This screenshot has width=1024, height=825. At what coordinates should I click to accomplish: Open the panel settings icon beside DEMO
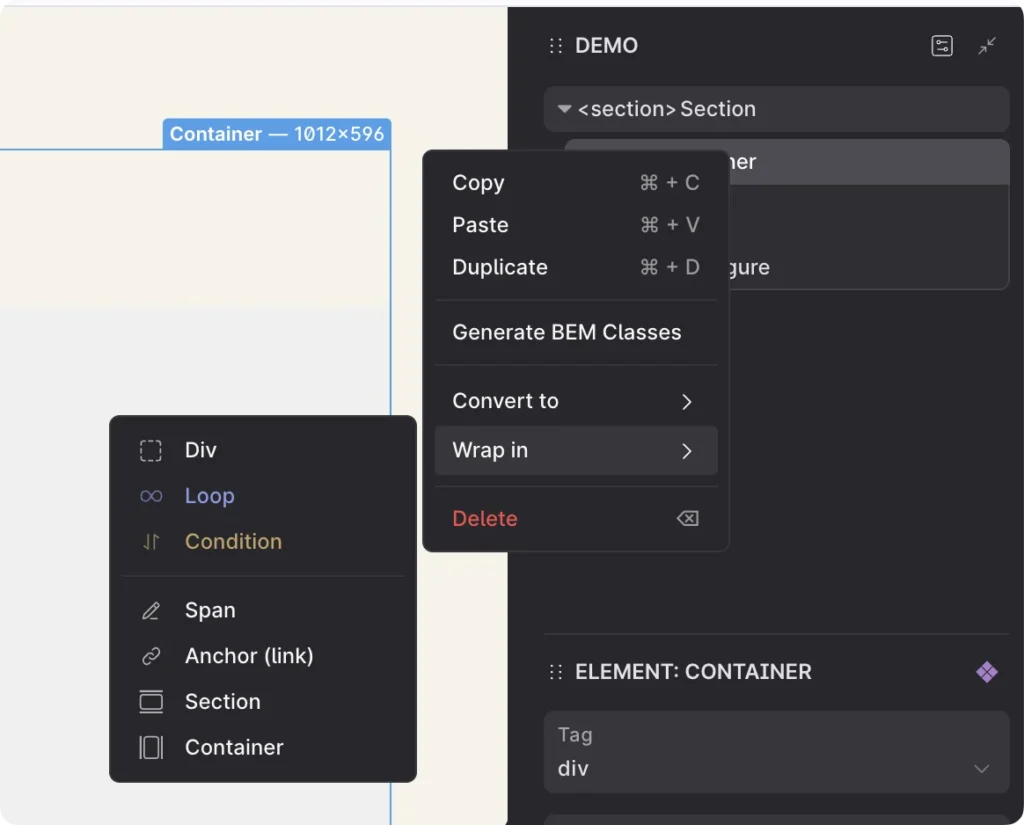[x=942, y=46]
